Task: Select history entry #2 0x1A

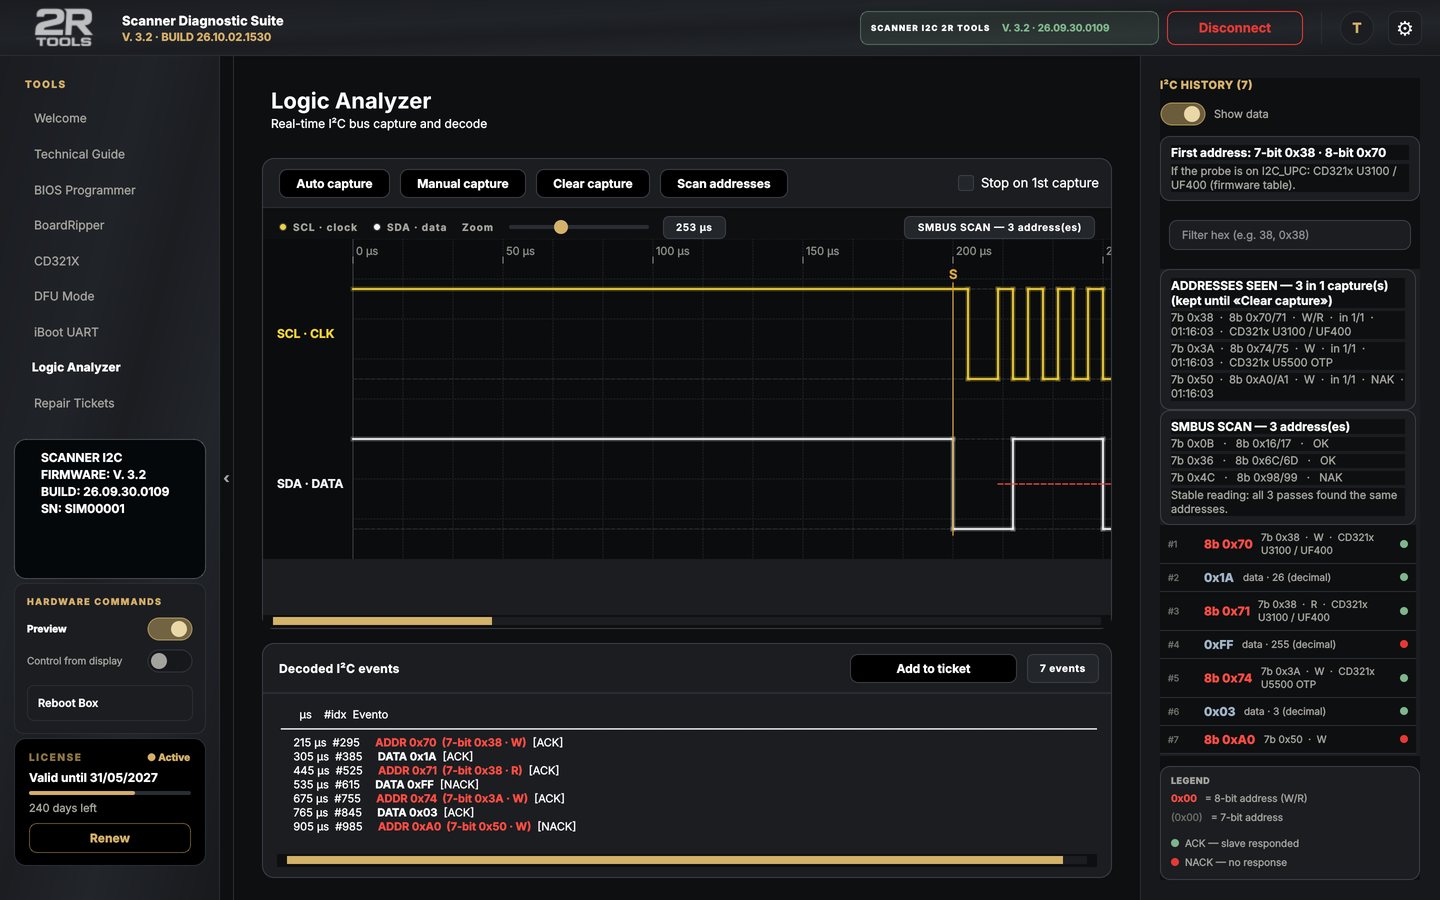Action: pos(1289,577)
